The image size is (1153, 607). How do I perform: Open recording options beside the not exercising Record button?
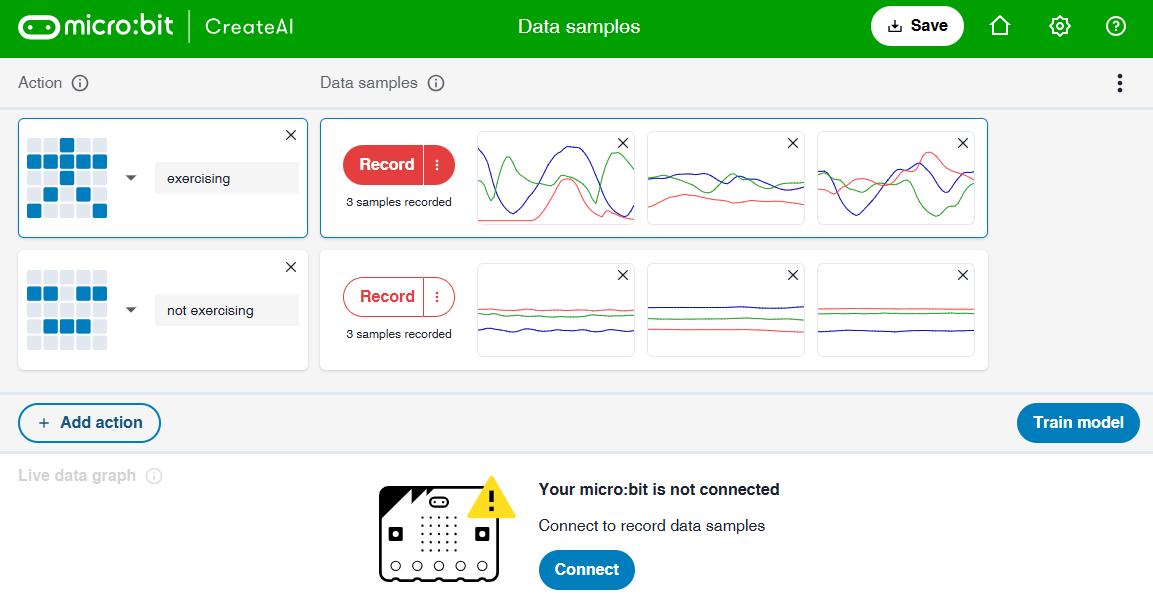coord(438,297)
